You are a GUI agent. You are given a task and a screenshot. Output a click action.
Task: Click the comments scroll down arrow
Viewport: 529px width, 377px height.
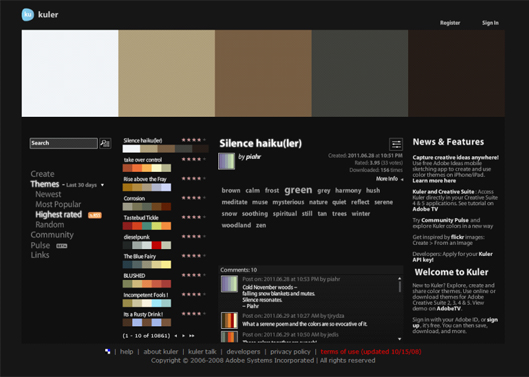(399, 339)
